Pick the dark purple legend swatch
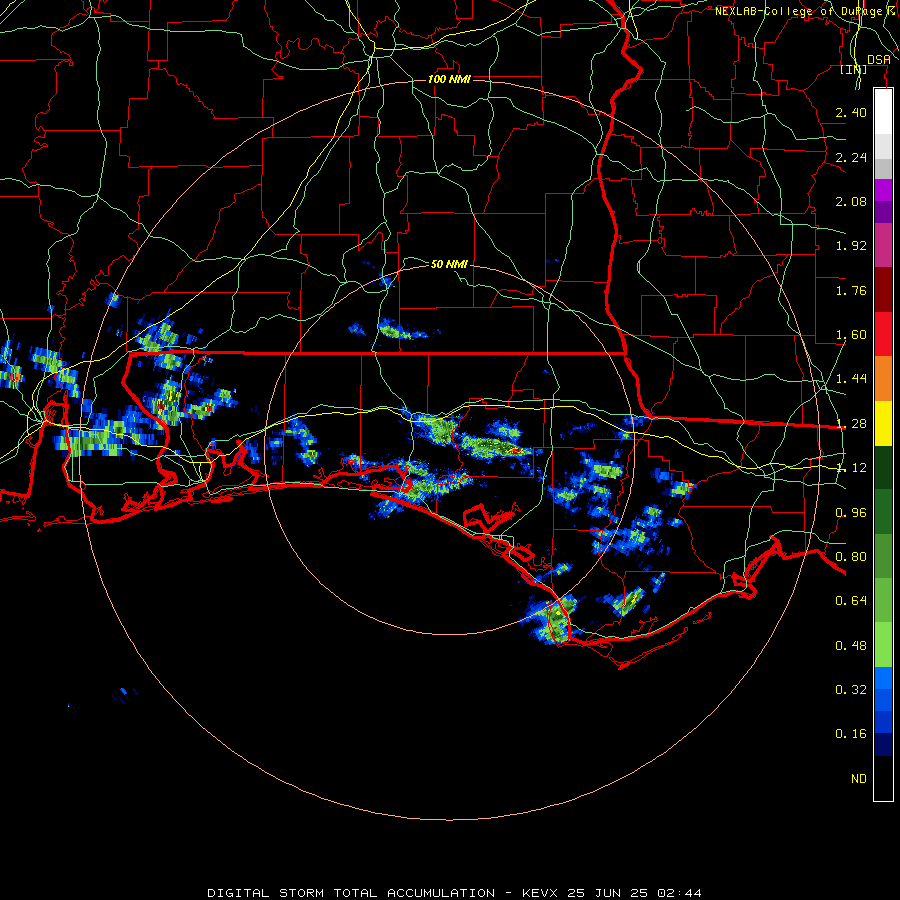Viewport: 900px width, 900px height. [883, 212]
